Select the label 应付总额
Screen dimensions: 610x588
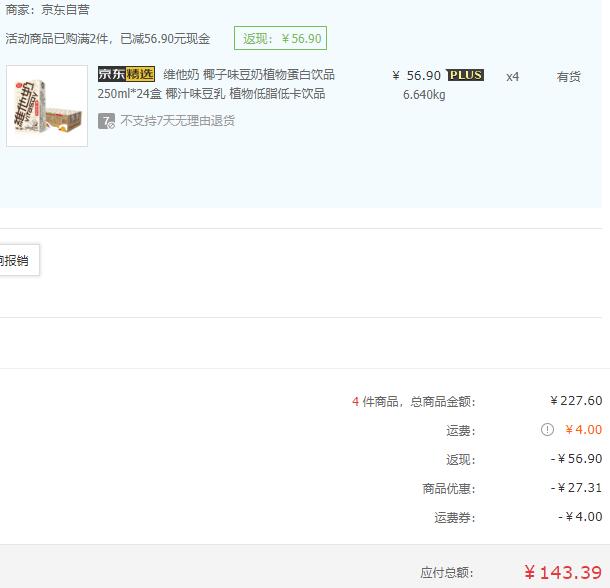coord(447,573)
